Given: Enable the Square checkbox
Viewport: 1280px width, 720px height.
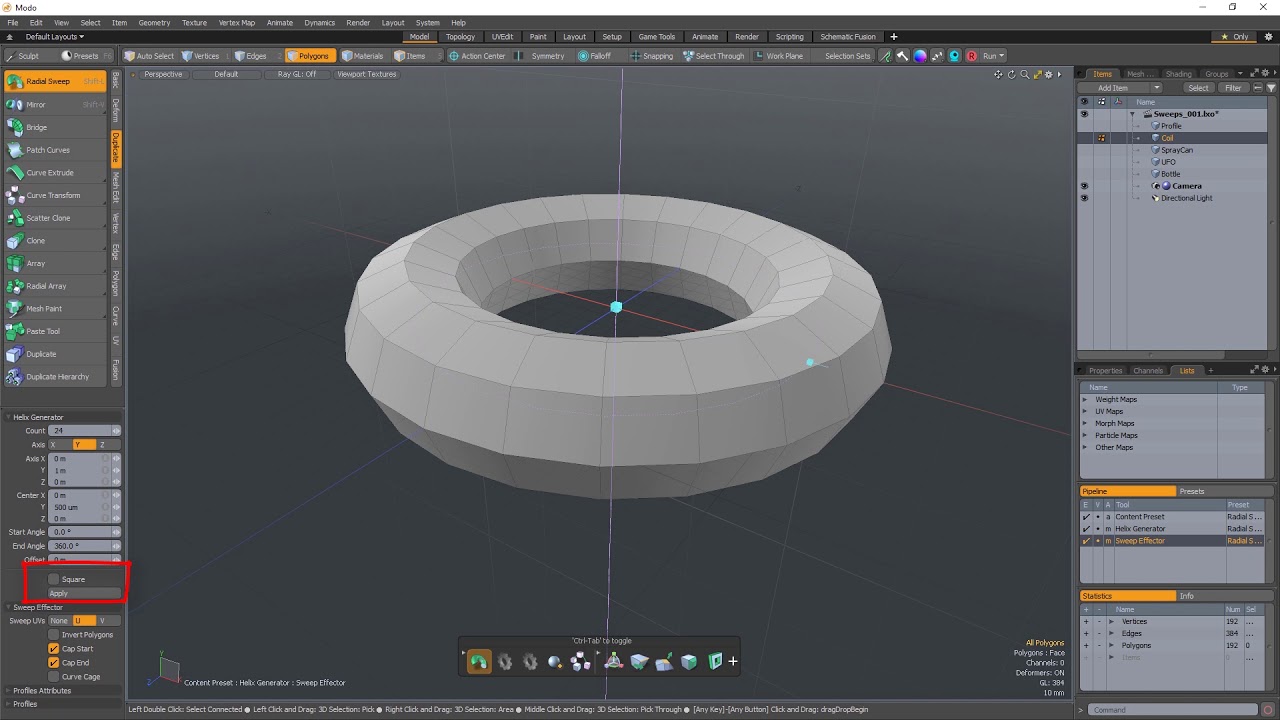Looking at the screenshot, I should click(x=54, y=579).
